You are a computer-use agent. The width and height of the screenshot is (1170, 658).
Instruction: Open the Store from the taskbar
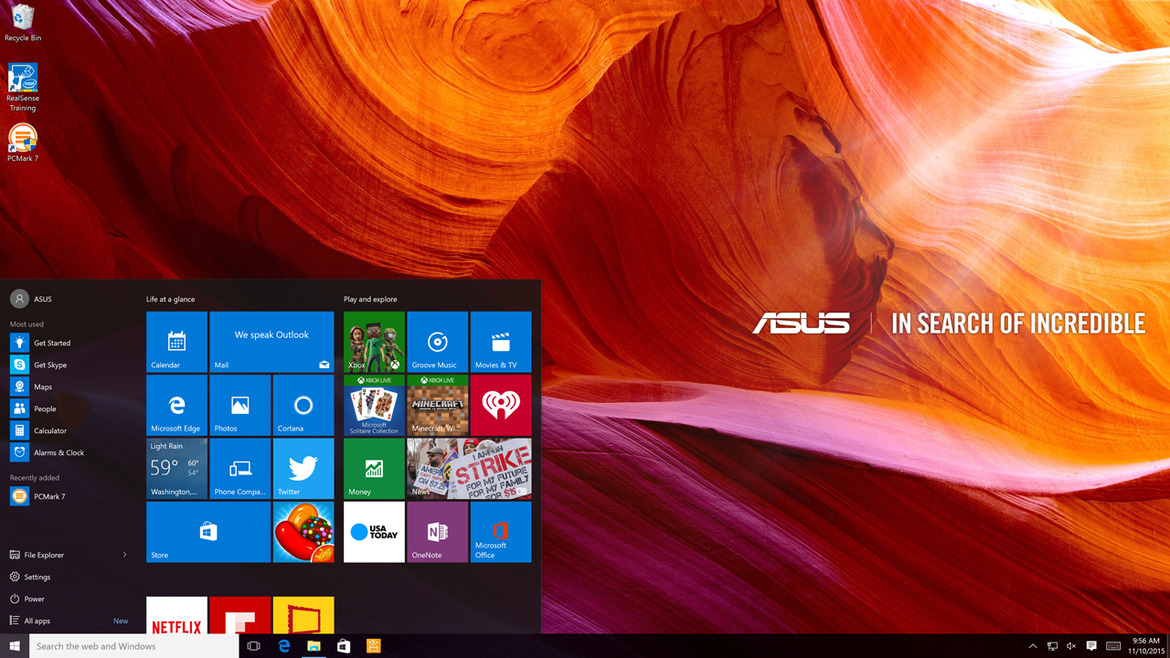click(x=343, y=646)
